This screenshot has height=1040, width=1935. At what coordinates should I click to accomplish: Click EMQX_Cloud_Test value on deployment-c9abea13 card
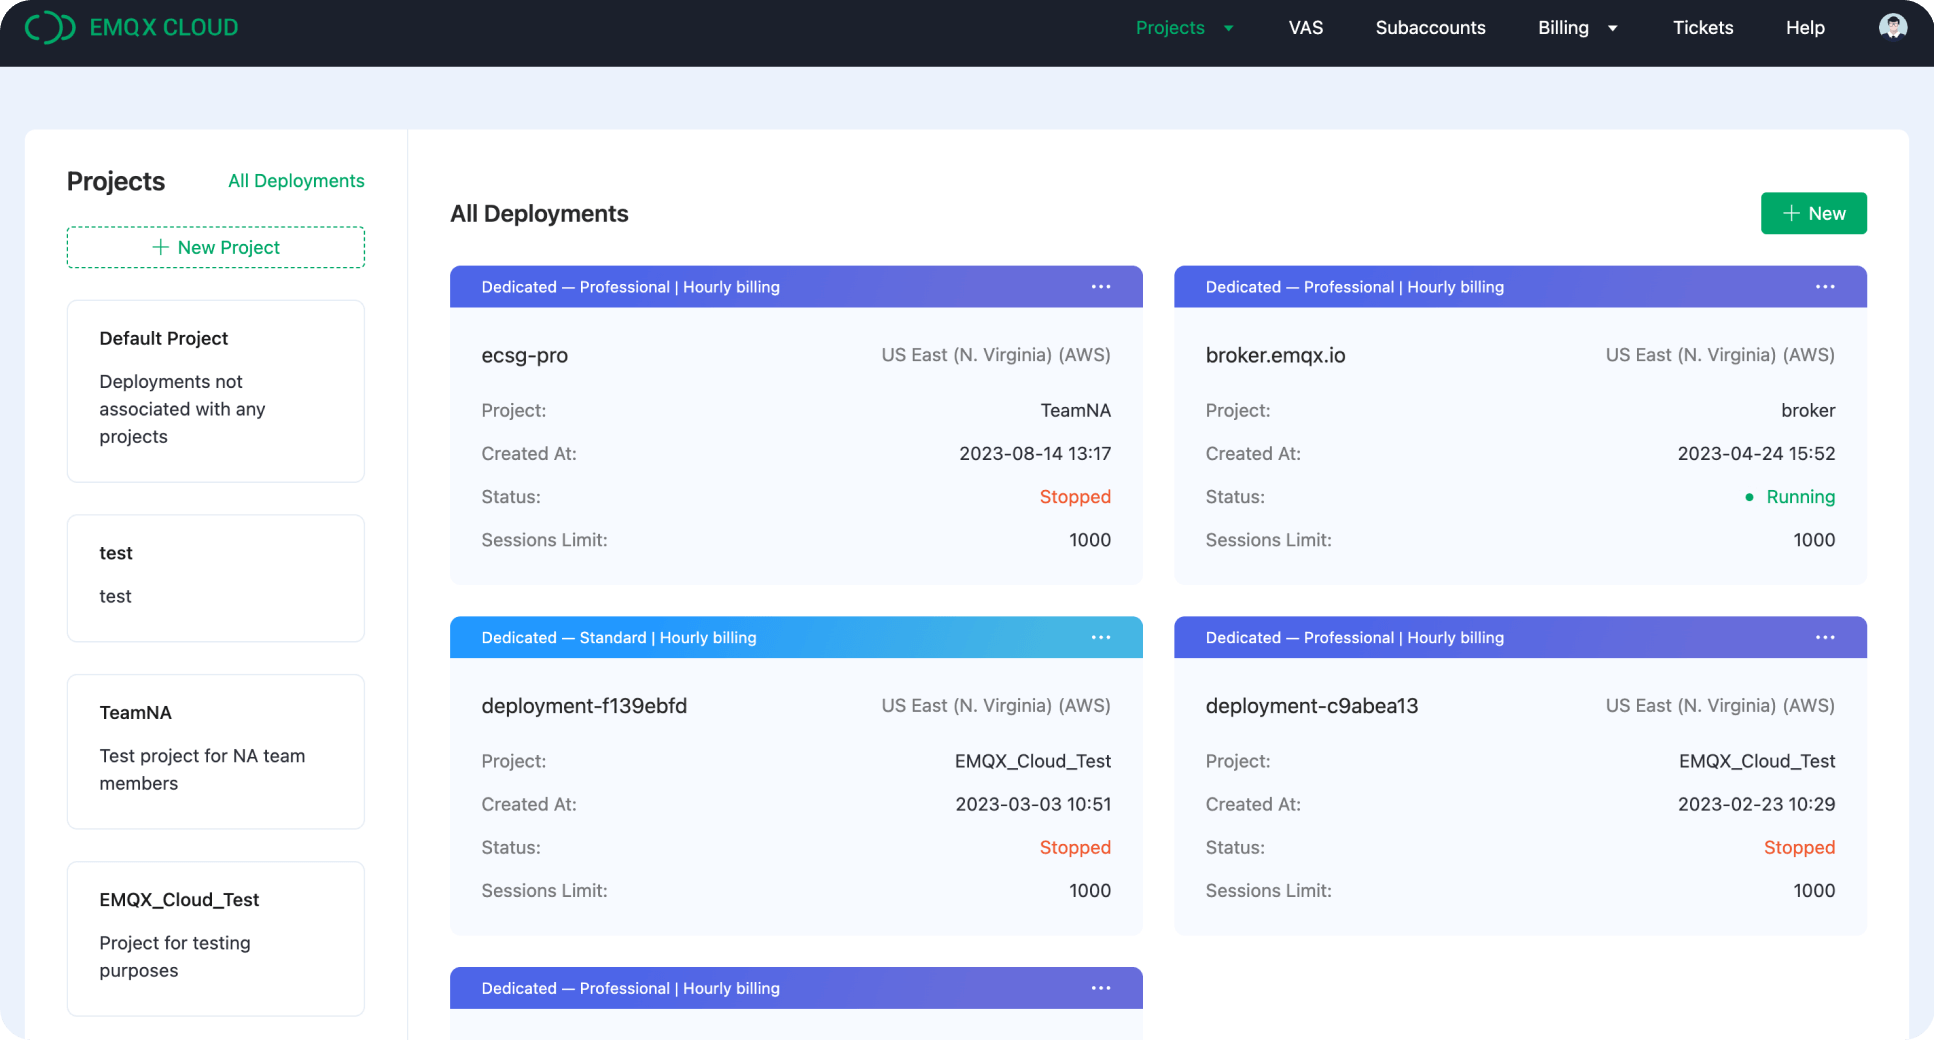point(1757,762)
